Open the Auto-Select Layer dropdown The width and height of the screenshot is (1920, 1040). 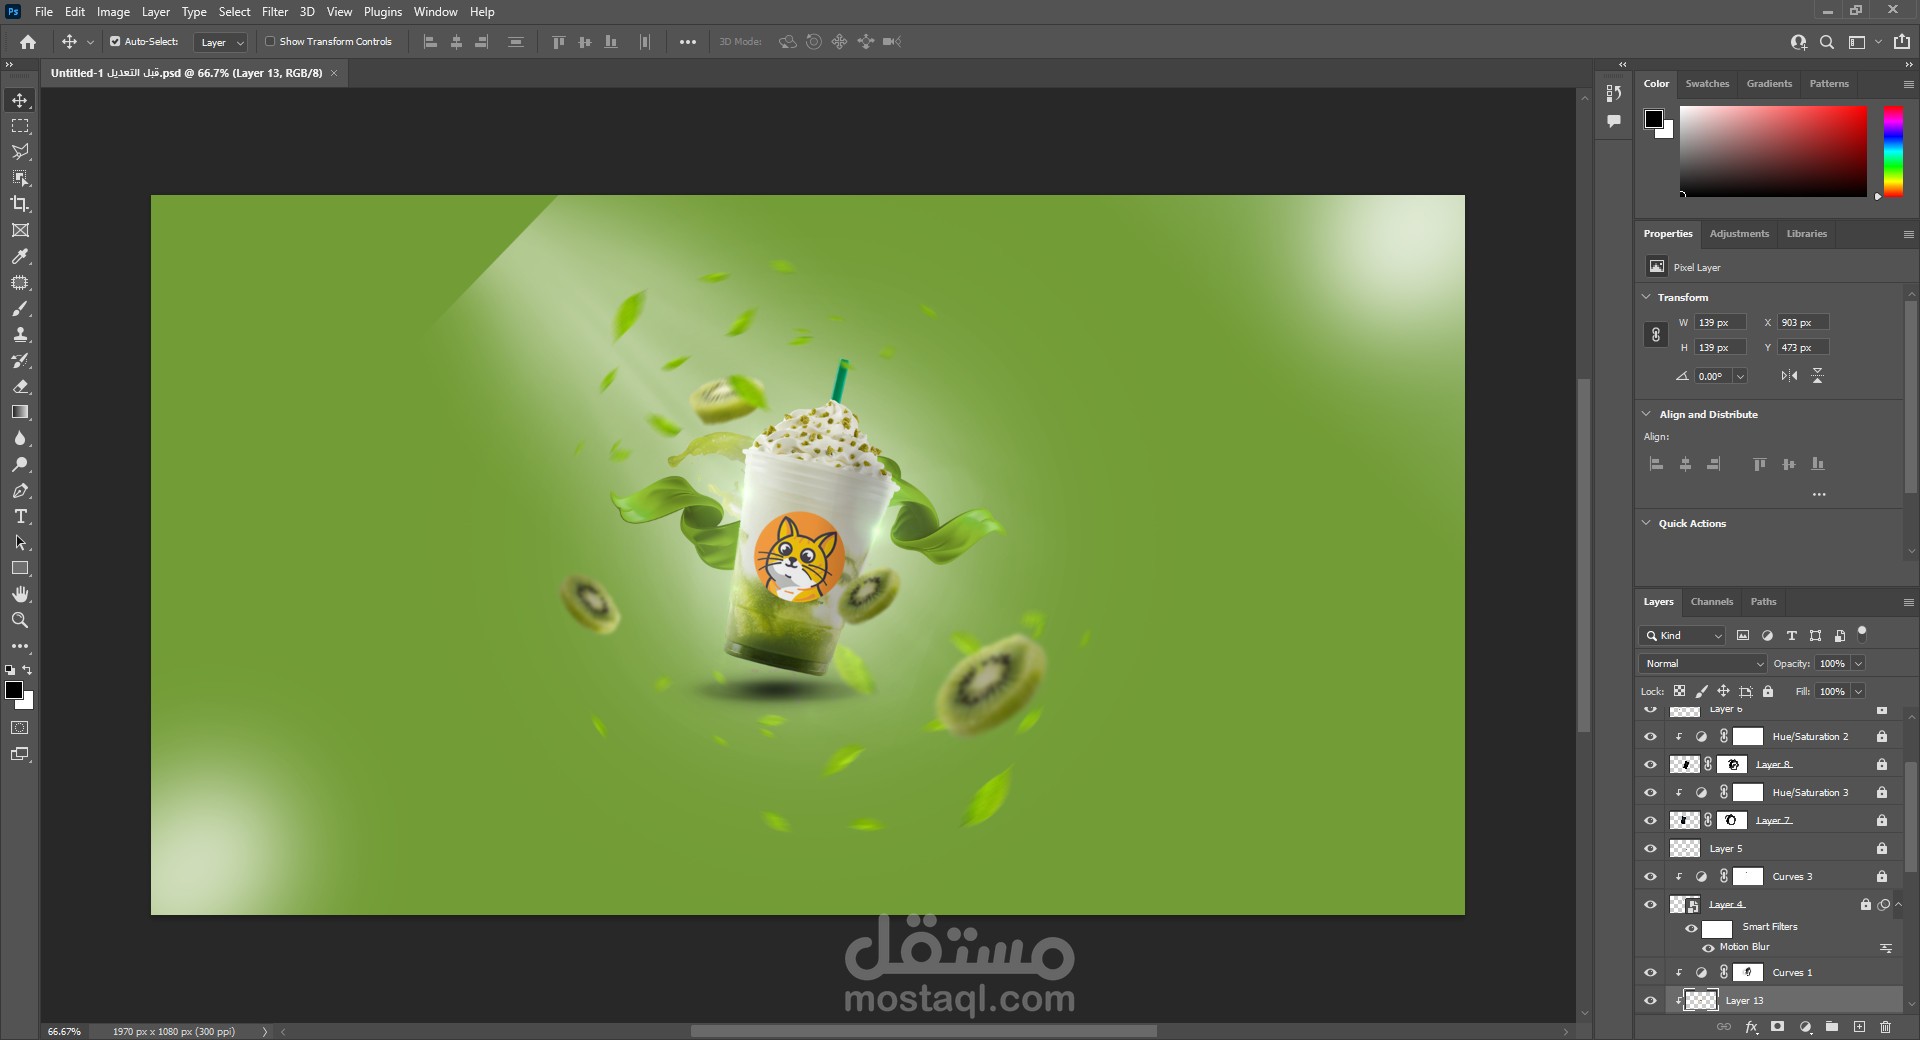pos(220,42)
